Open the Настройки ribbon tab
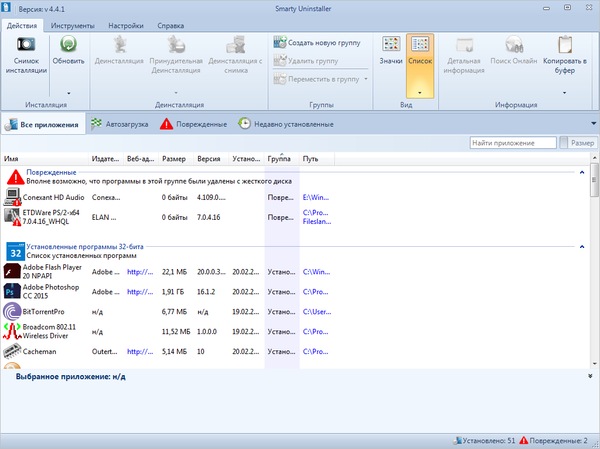 point(125,24)
